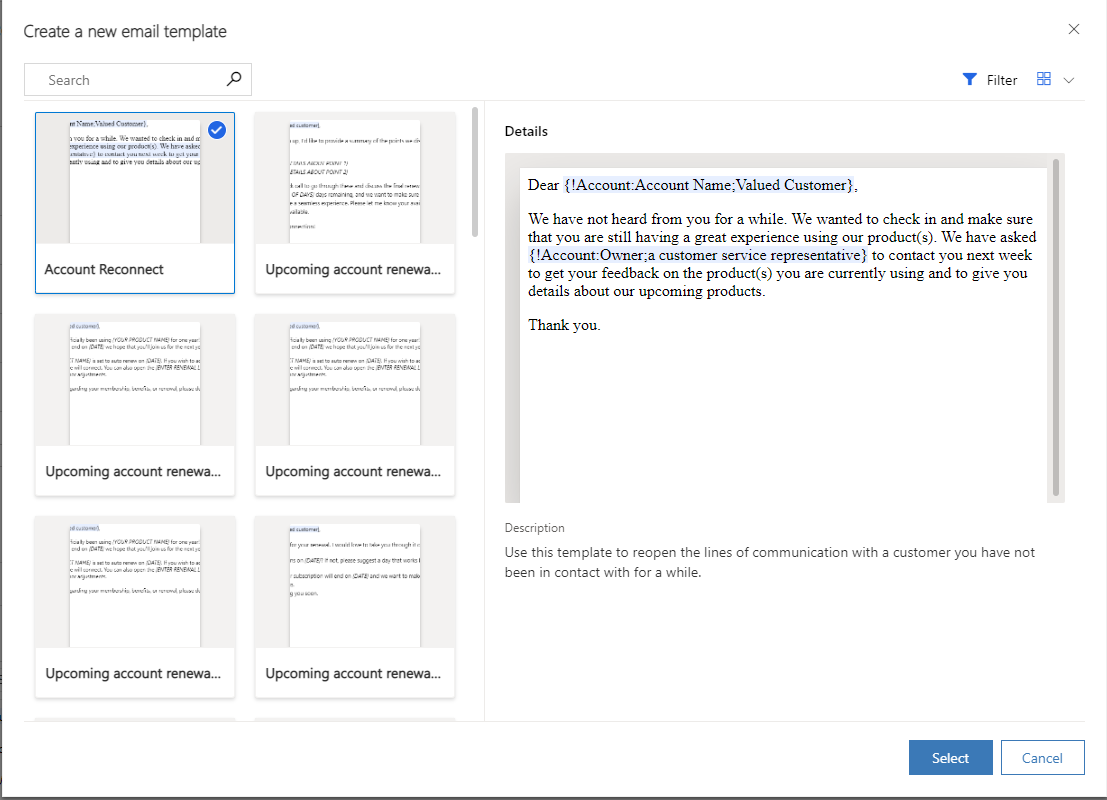This screenshot has width=1107, height=800.
Task: Click the Select button
Action: click(950, 757)
